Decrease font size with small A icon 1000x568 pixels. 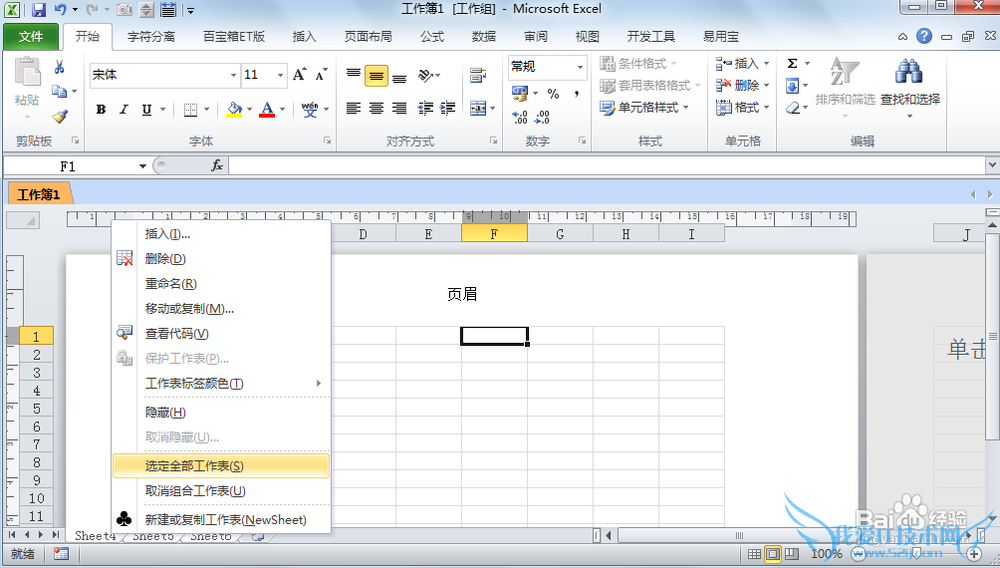coord(321,75)
